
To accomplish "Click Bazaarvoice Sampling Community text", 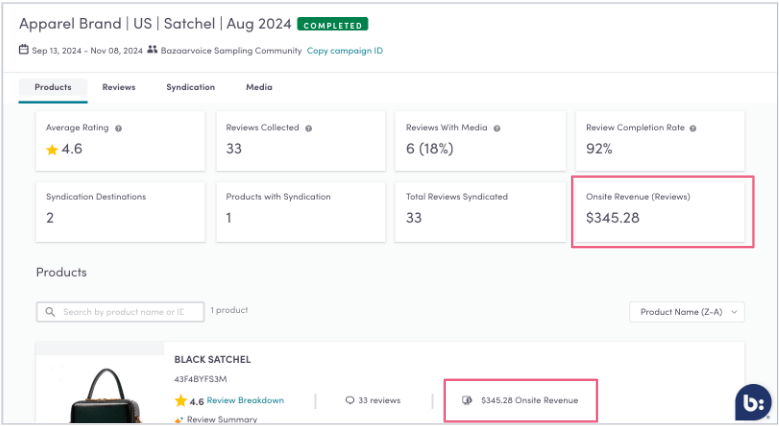I will [x=231, y=51].
